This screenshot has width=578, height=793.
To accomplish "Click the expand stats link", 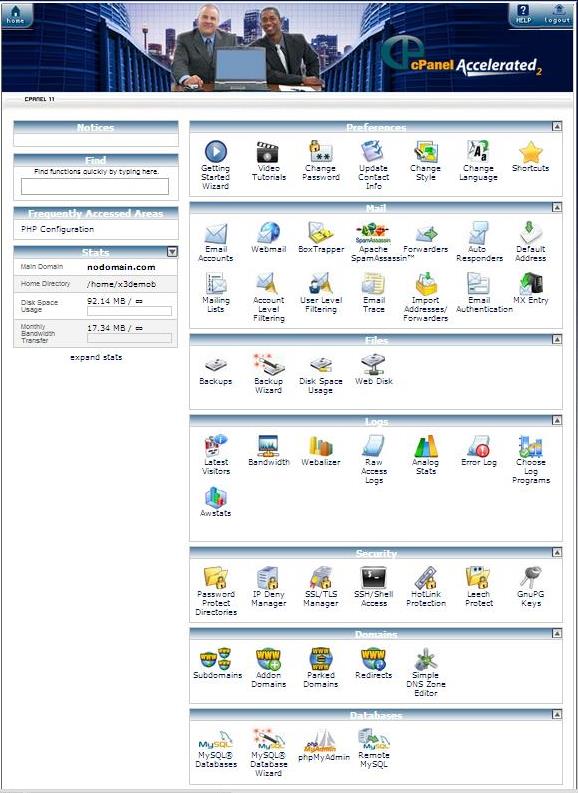I will coord(96,357).
